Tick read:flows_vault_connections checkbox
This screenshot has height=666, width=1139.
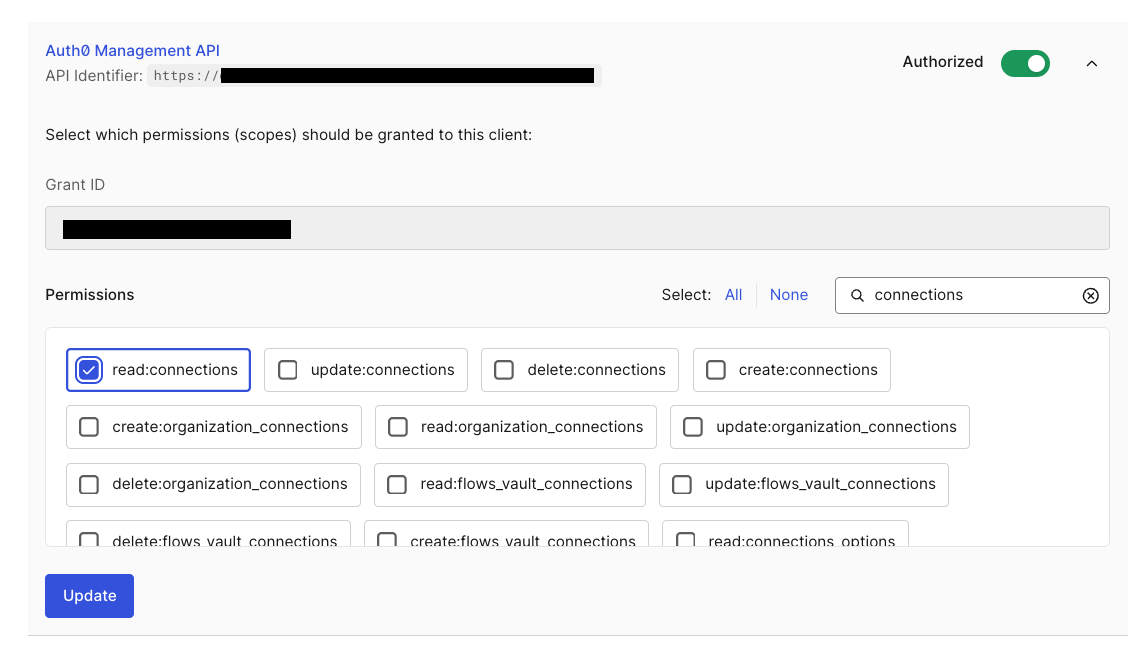pyautogui.click(x=397, y=484)
